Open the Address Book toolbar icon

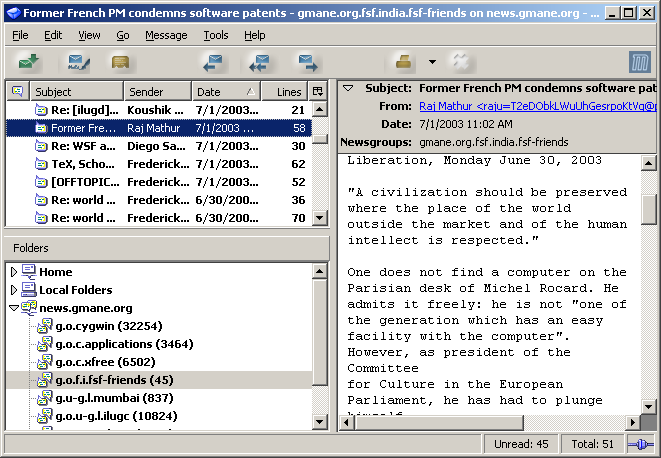pos(121,63)
